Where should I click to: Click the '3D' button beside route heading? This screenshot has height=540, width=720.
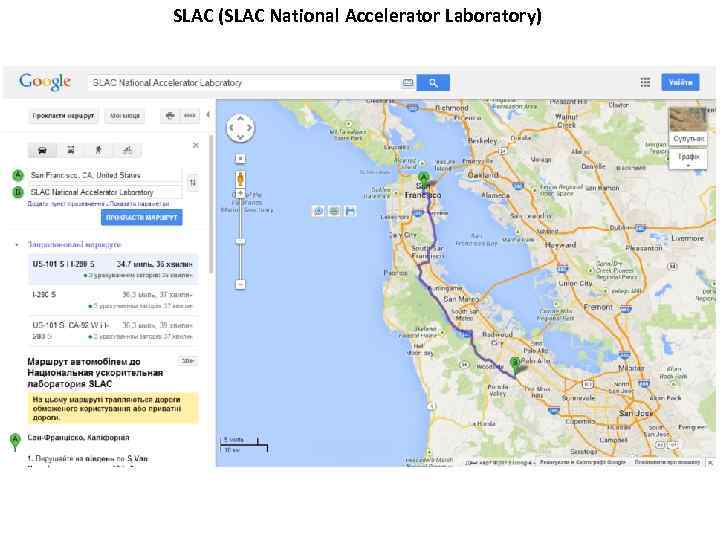pos(187,361)
